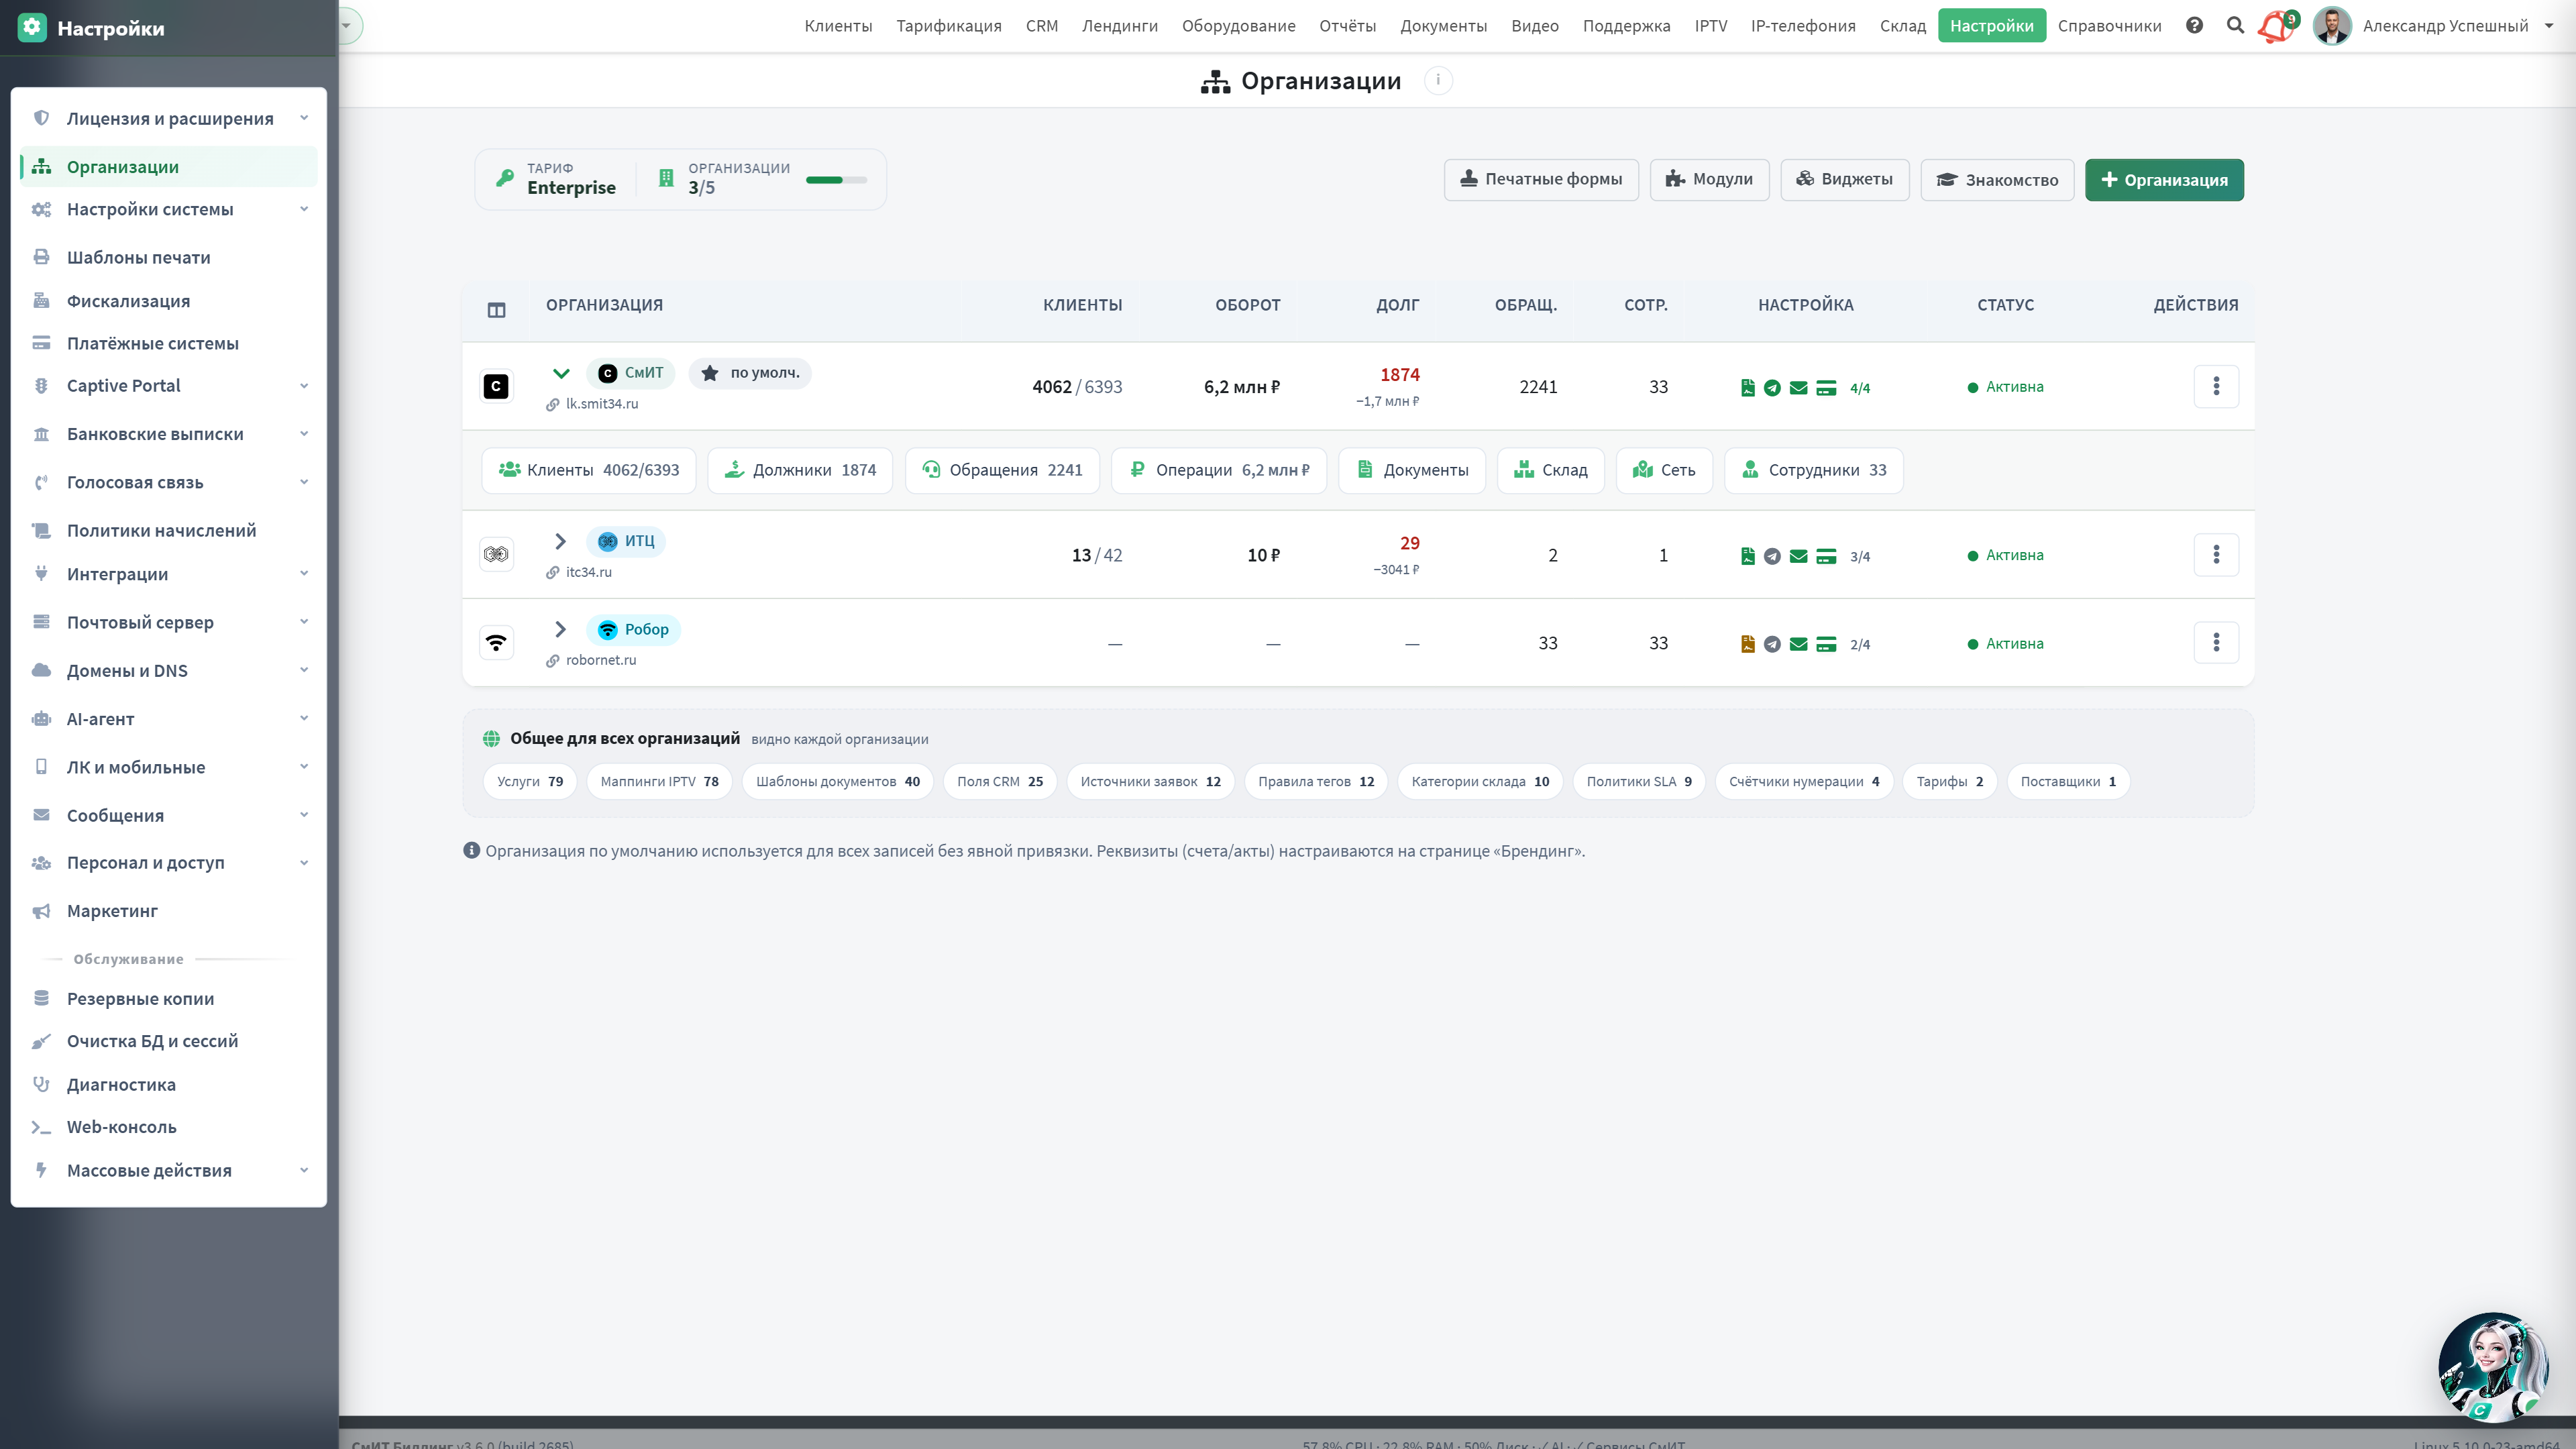The height and width of the screenshot is (1449, 2576).
Task: Open the lk.smit34.ru link
Action: 602,404
